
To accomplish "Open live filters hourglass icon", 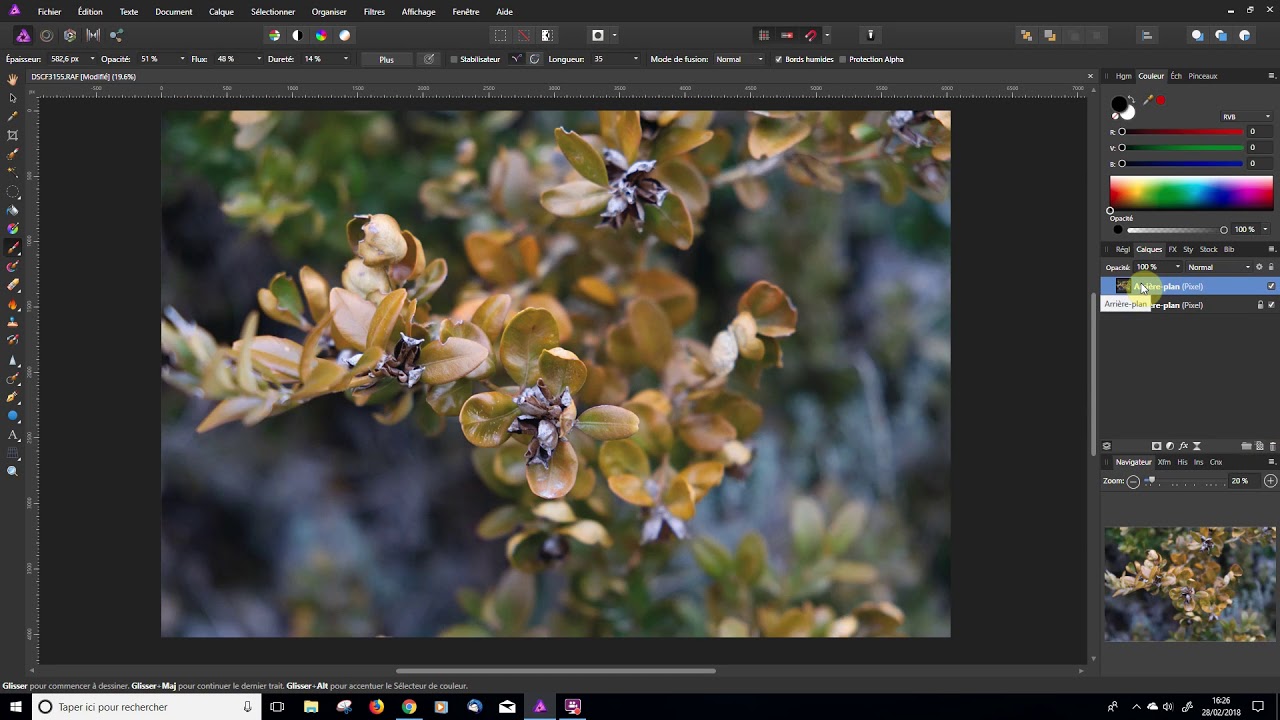I will [x=1197, y=446].
